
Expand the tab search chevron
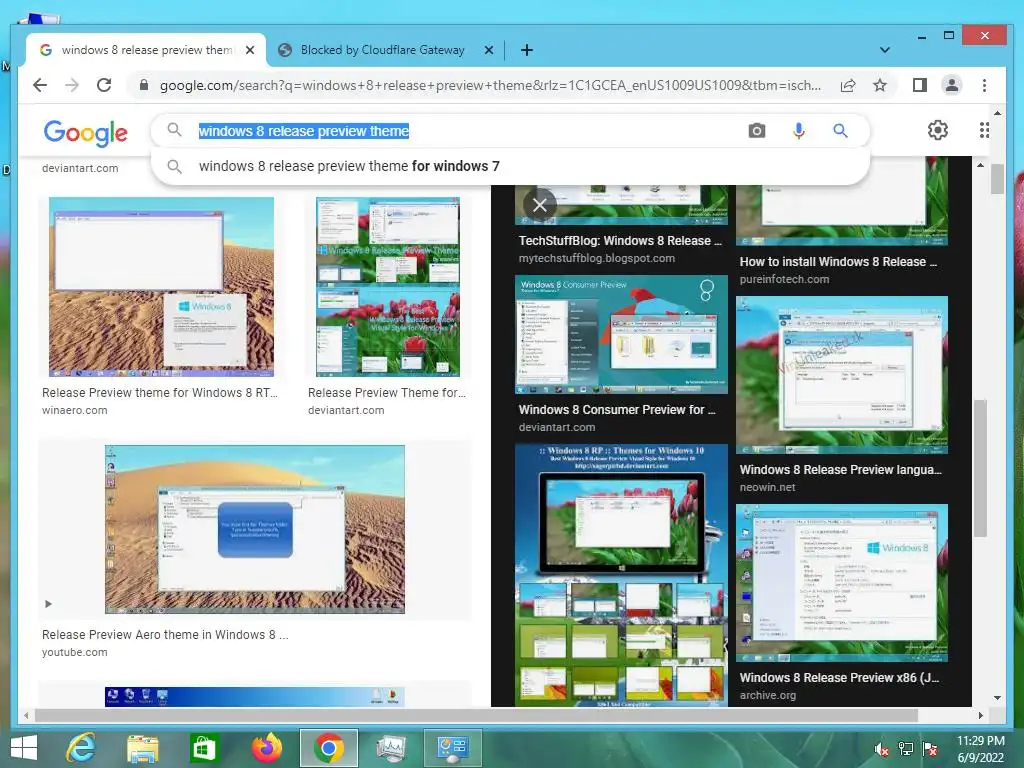click(x=884, y=50)
